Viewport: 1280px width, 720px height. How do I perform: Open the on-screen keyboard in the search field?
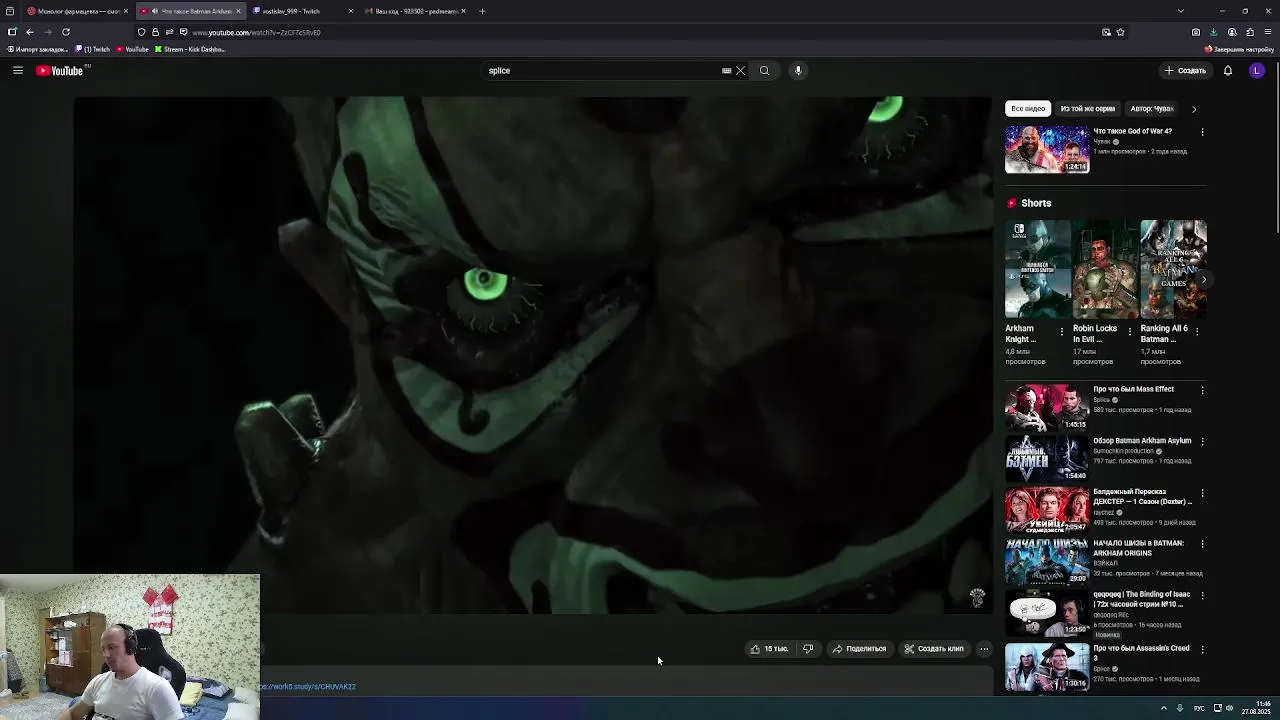pos(726,70)
